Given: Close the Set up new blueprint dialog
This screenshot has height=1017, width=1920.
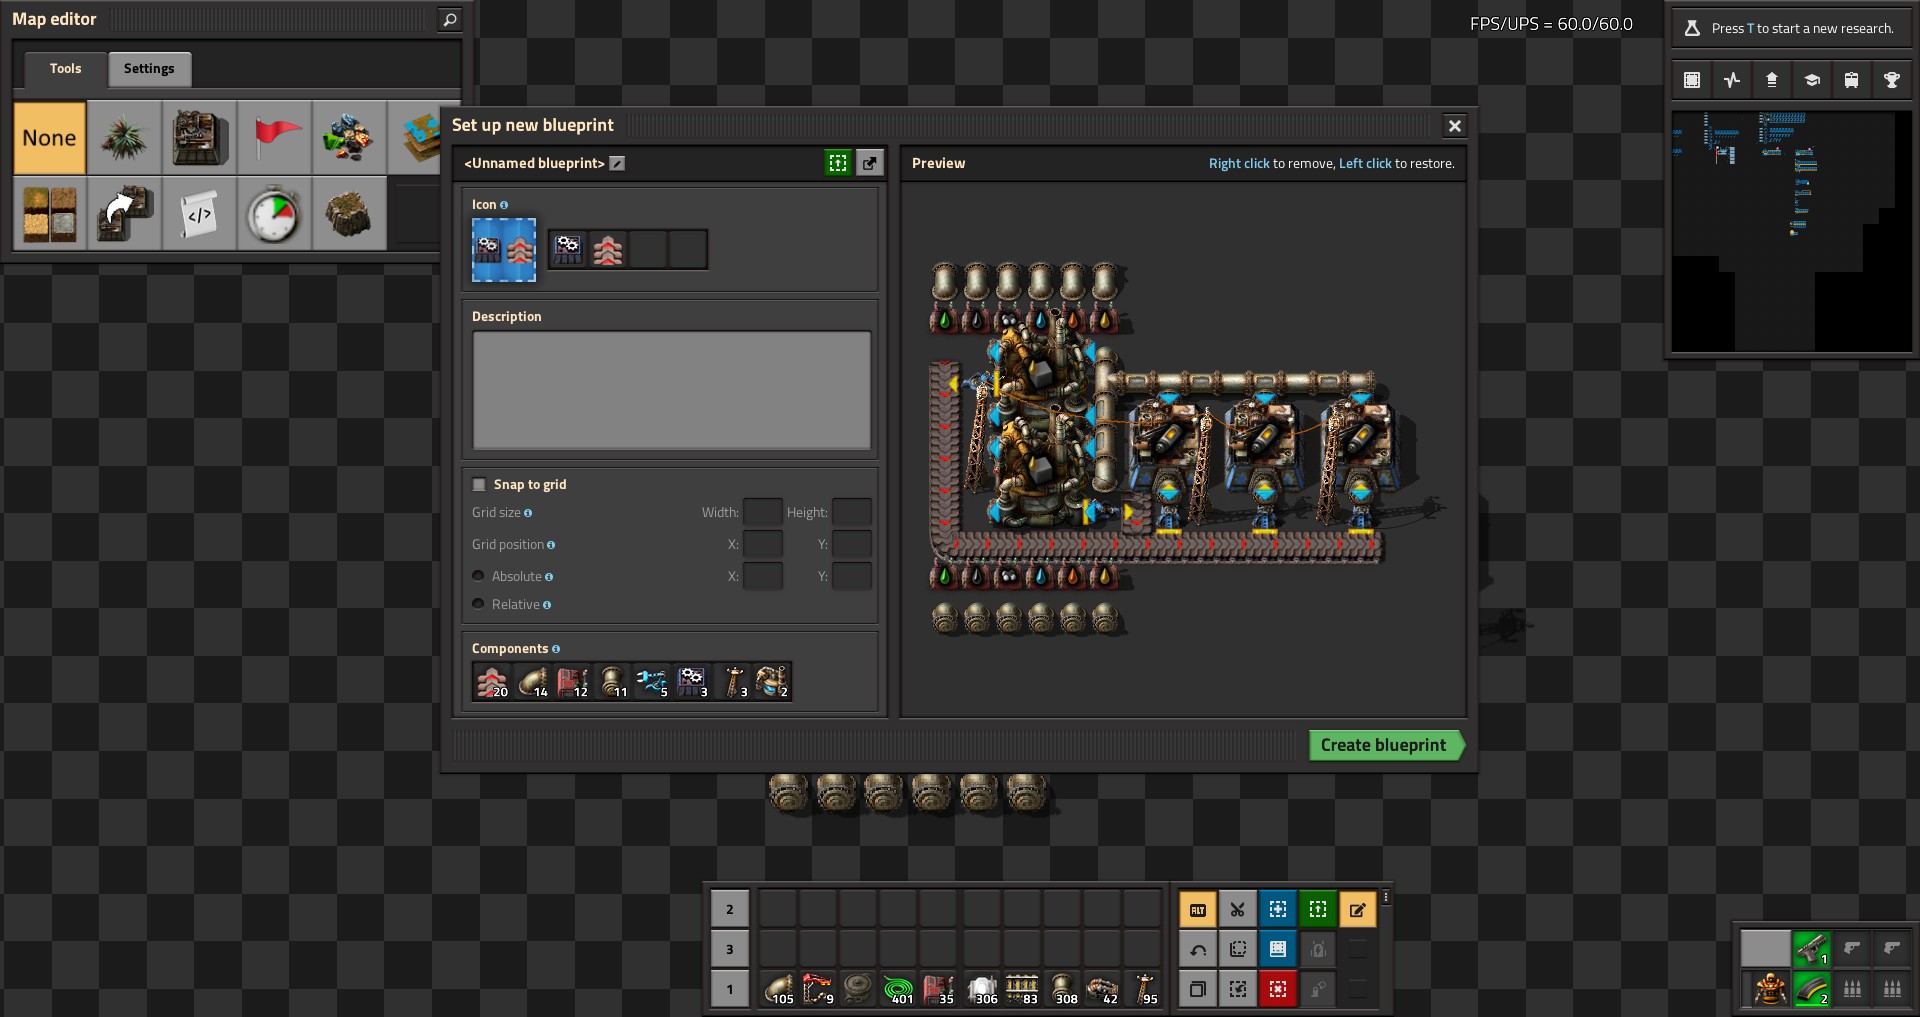Looking at the screenshot, I should coord(1455,126).
